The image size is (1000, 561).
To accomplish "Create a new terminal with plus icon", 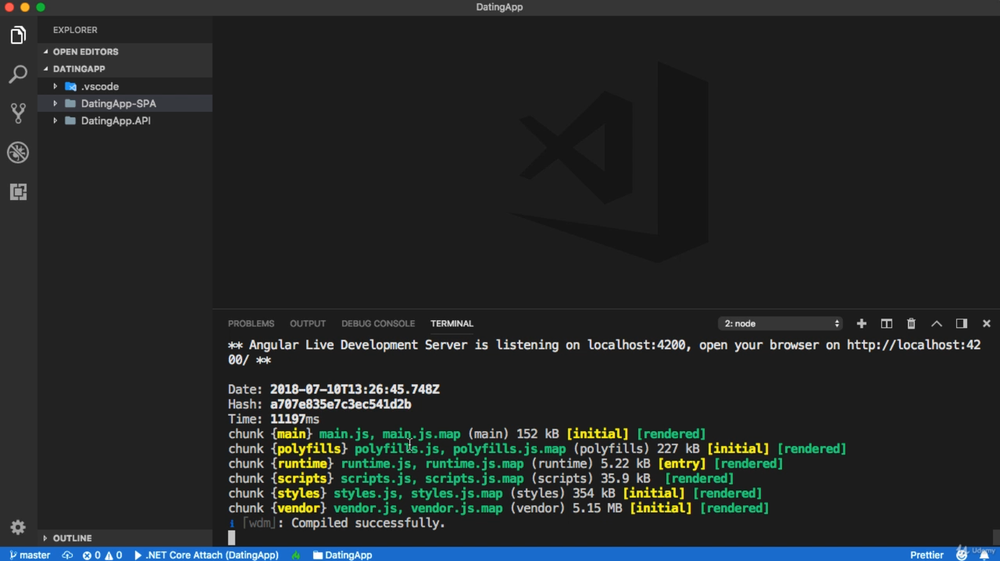I will 861,324.
